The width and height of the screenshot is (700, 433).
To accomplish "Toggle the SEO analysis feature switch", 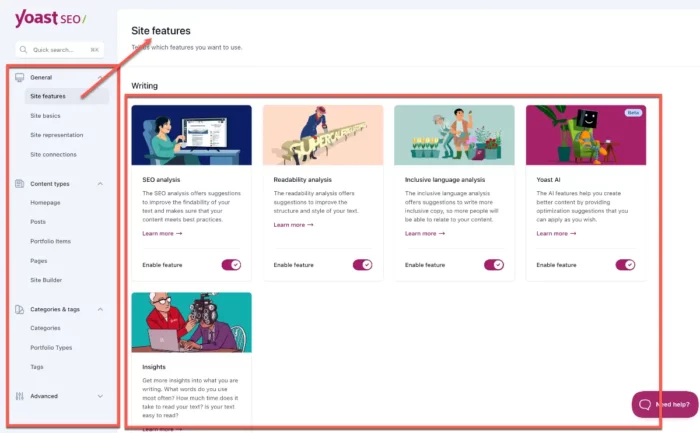I will 231,265.
